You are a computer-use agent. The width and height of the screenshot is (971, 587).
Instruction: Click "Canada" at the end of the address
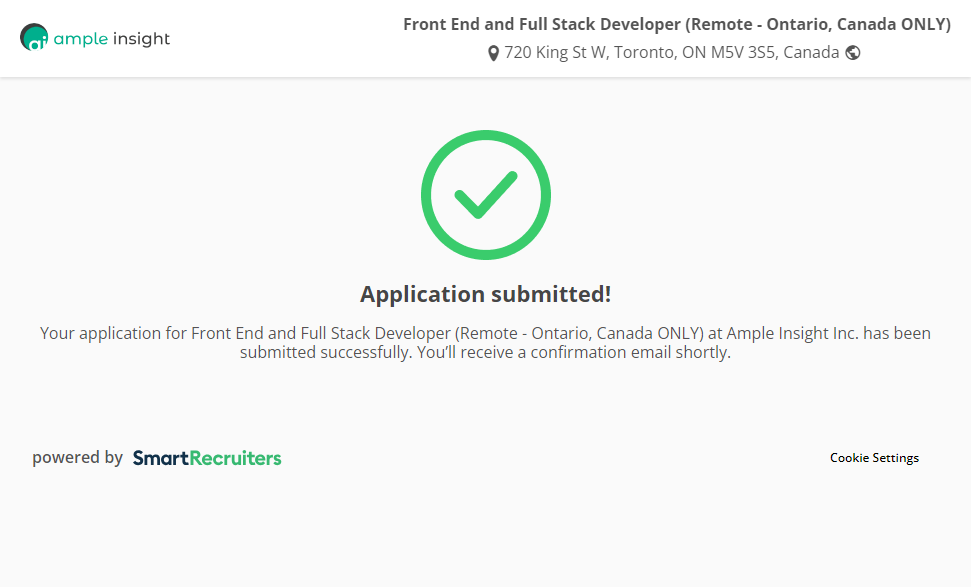pos(811,53)
